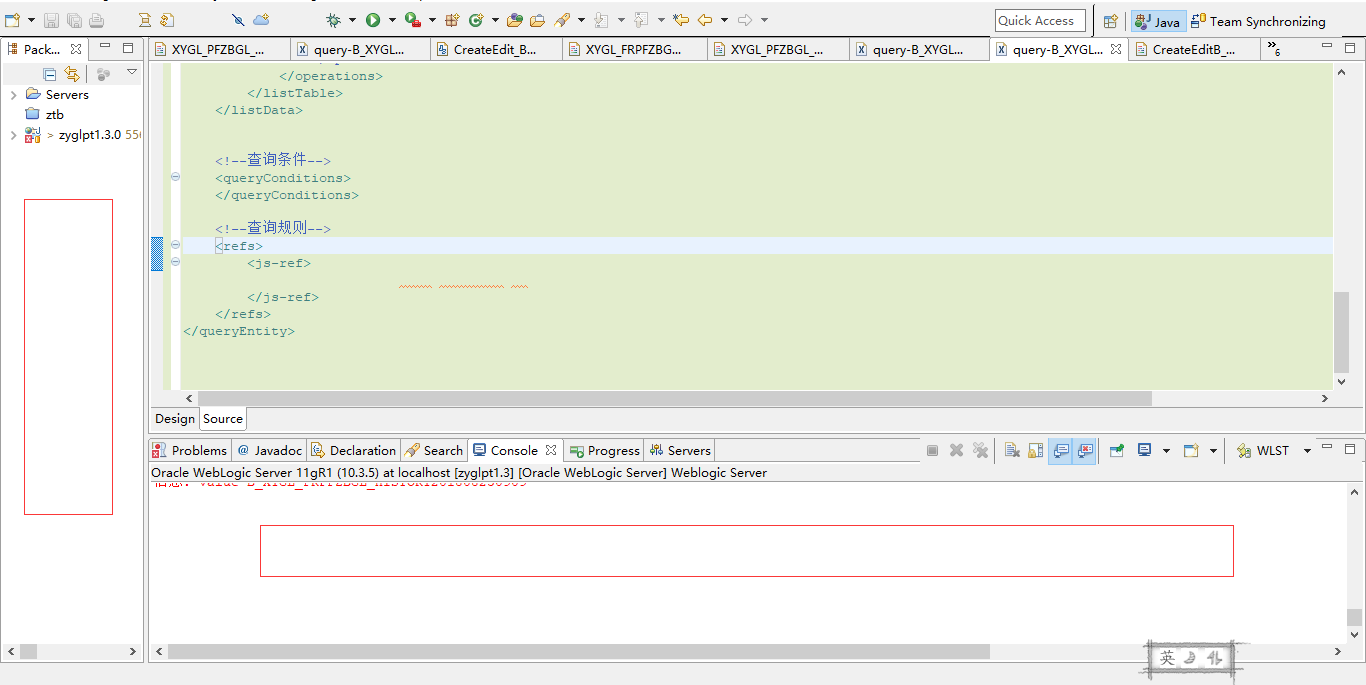Open the Progress view tab

pos(604,451)
